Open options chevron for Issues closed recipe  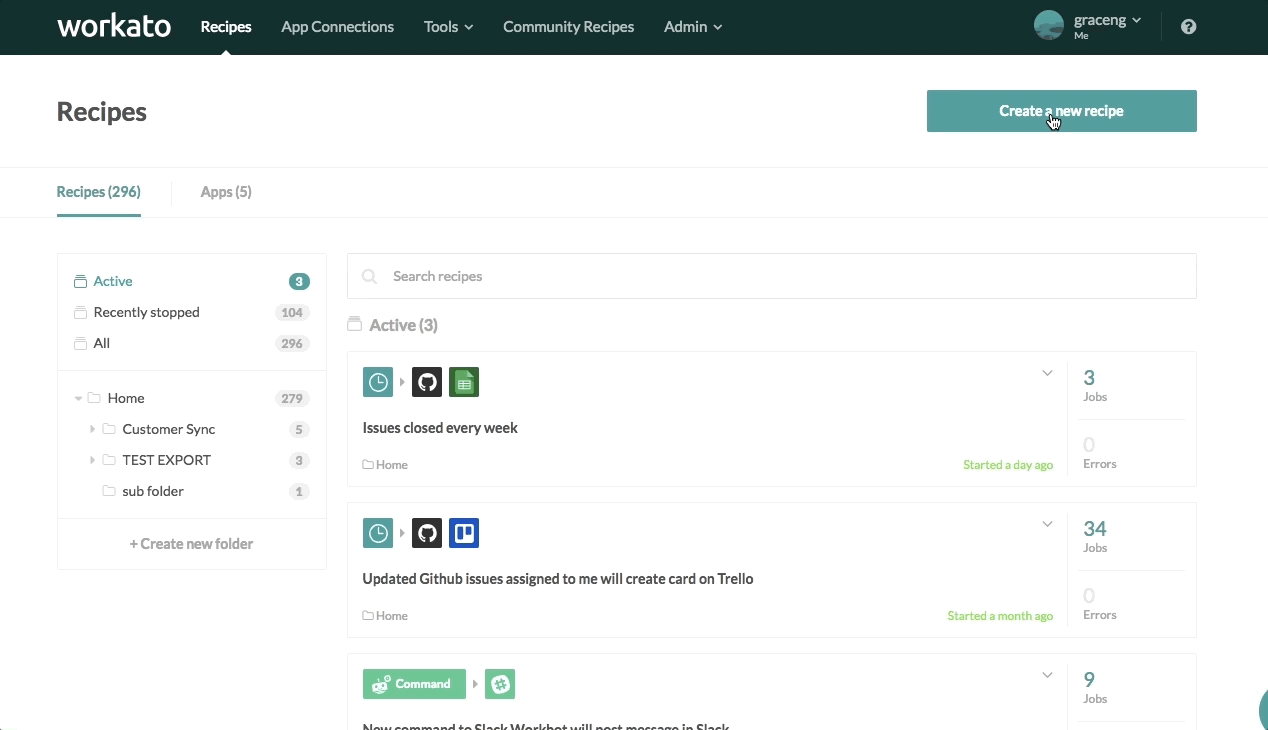(x=1047, y=374)
